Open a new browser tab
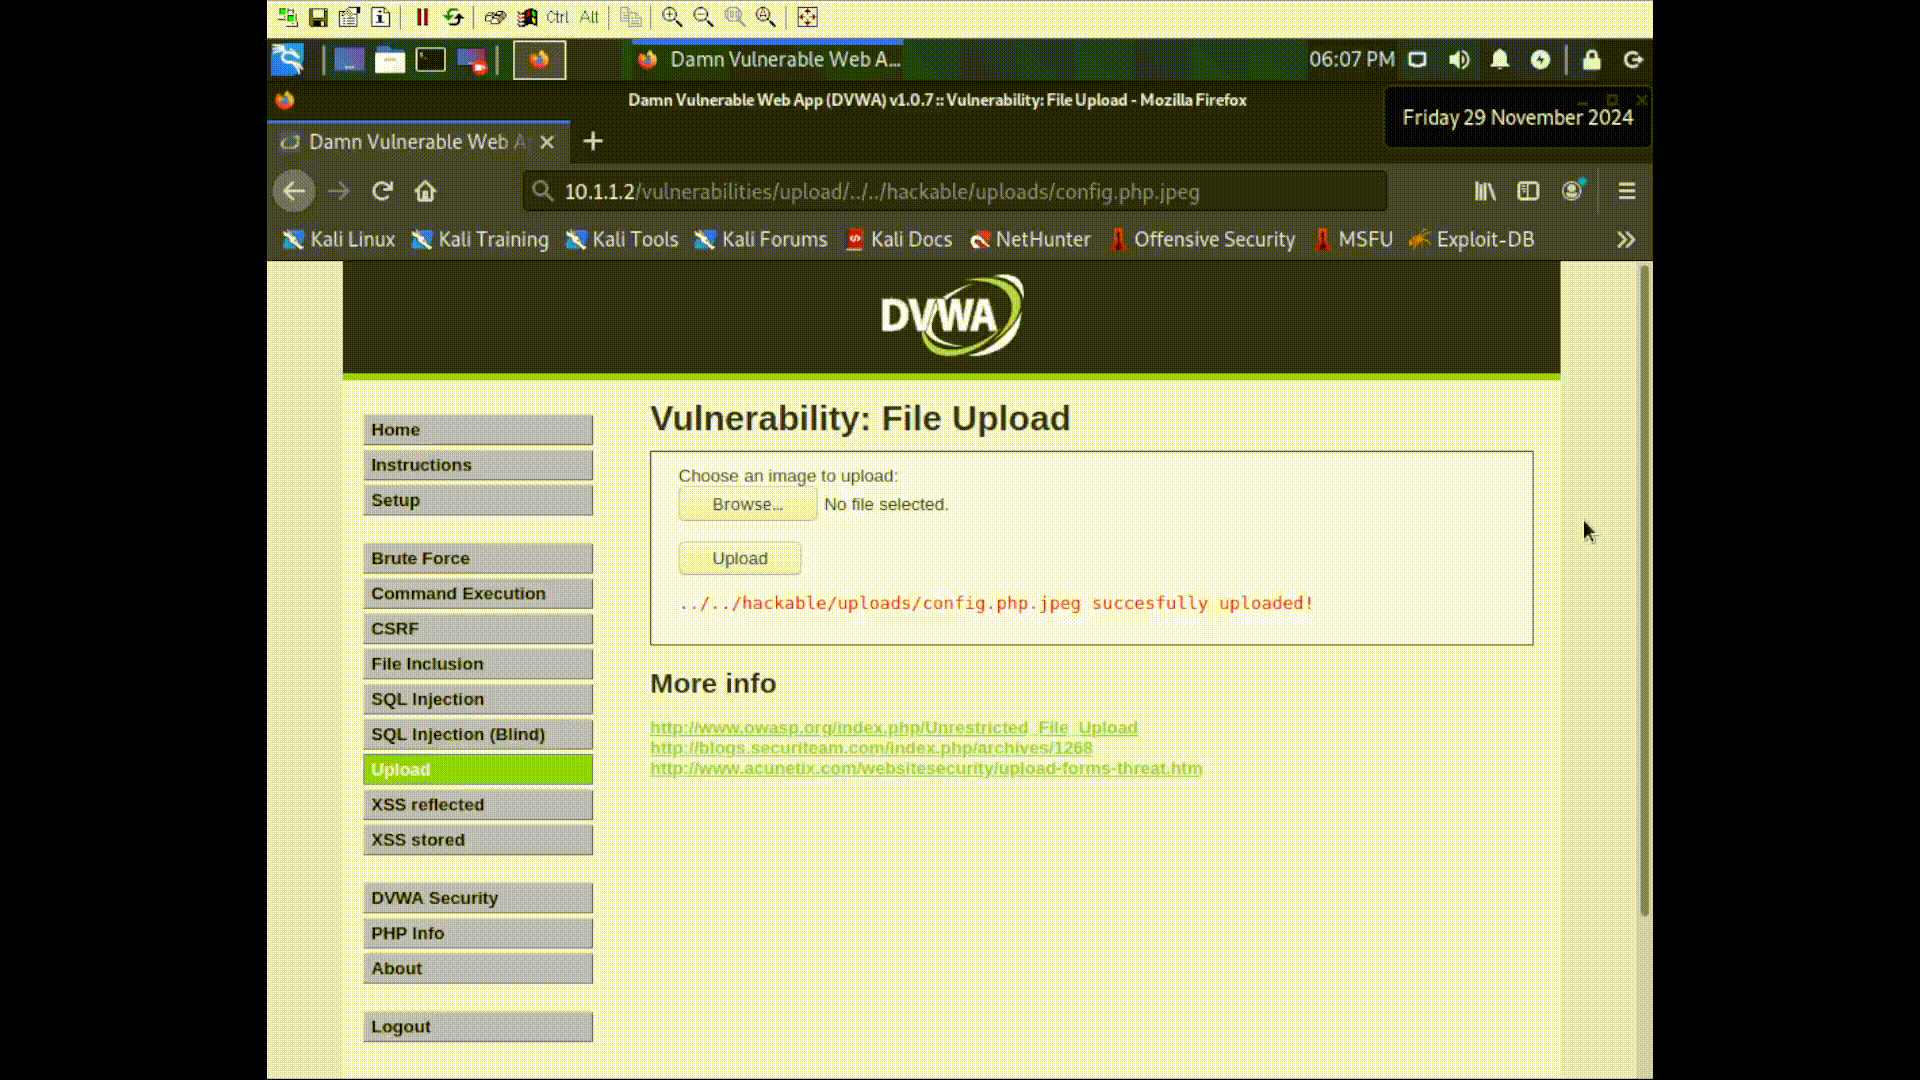 593,141
